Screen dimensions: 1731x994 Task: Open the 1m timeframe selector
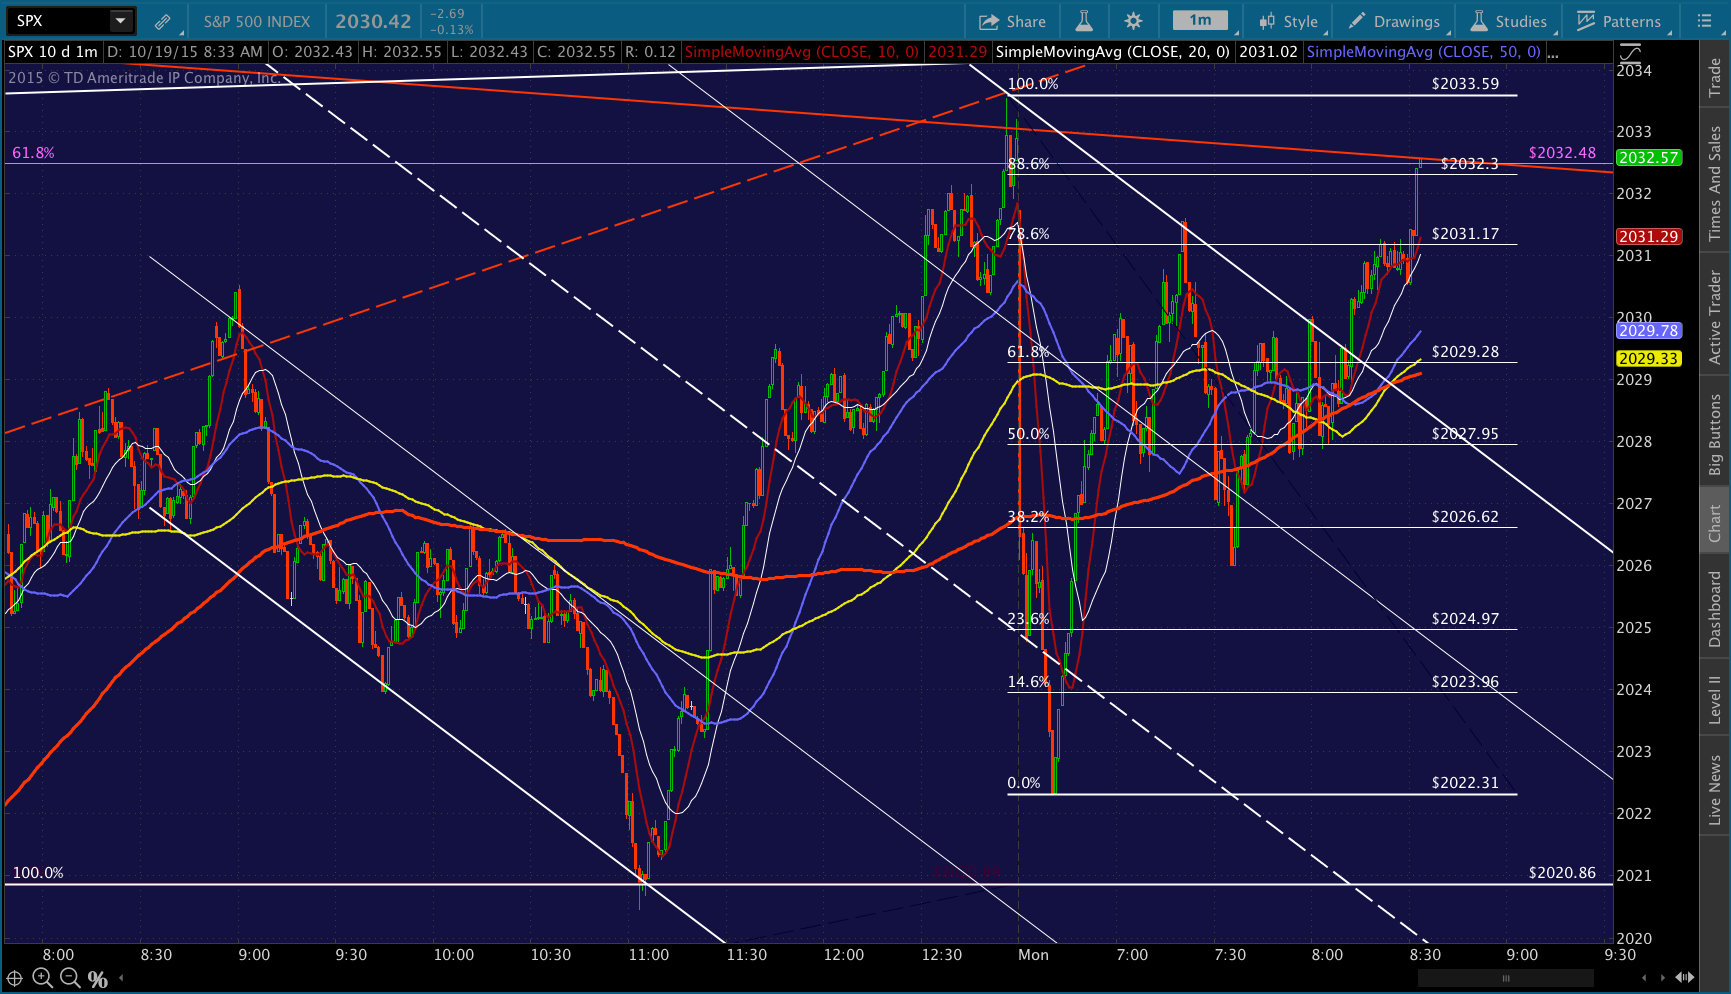tap(1200, 20)
